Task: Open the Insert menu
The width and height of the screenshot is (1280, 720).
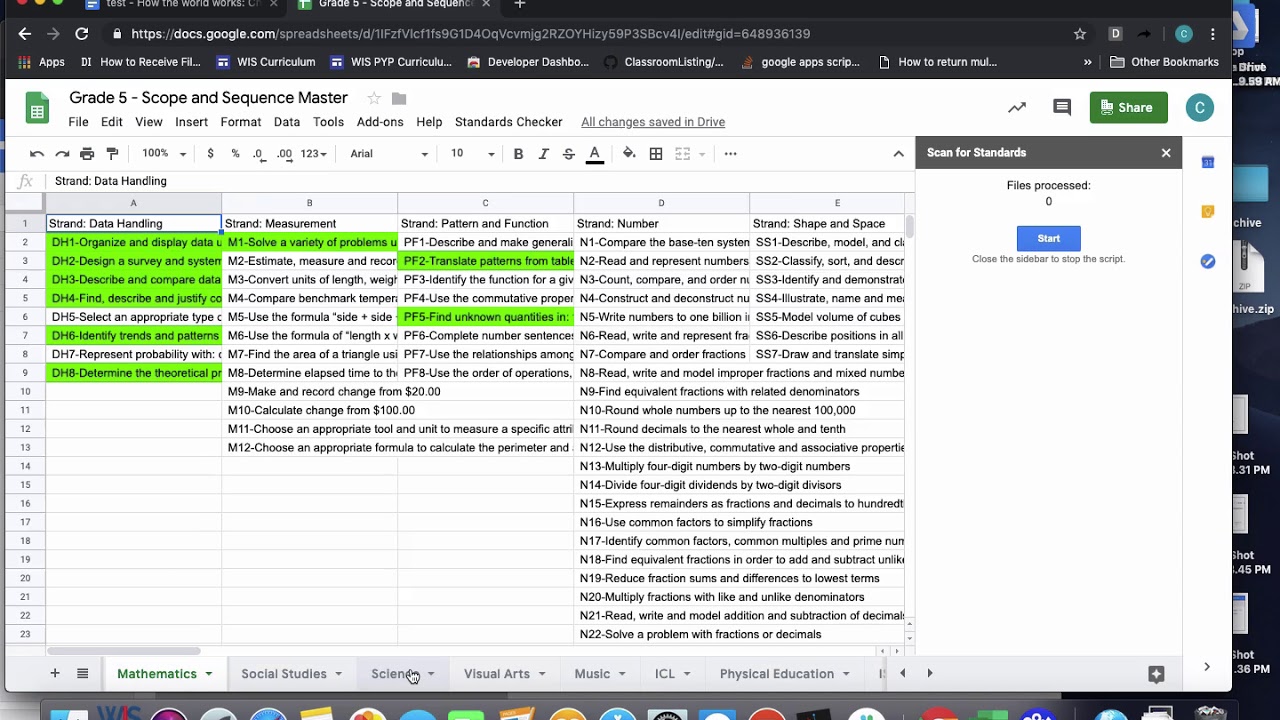Action: tap(191, 122)
